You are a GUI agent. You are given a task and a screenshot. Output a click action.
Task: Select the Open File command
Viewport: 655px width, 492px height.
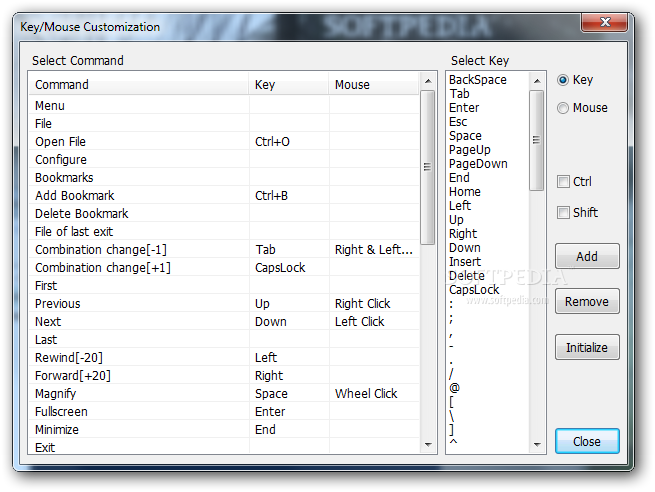pos(224,142)
